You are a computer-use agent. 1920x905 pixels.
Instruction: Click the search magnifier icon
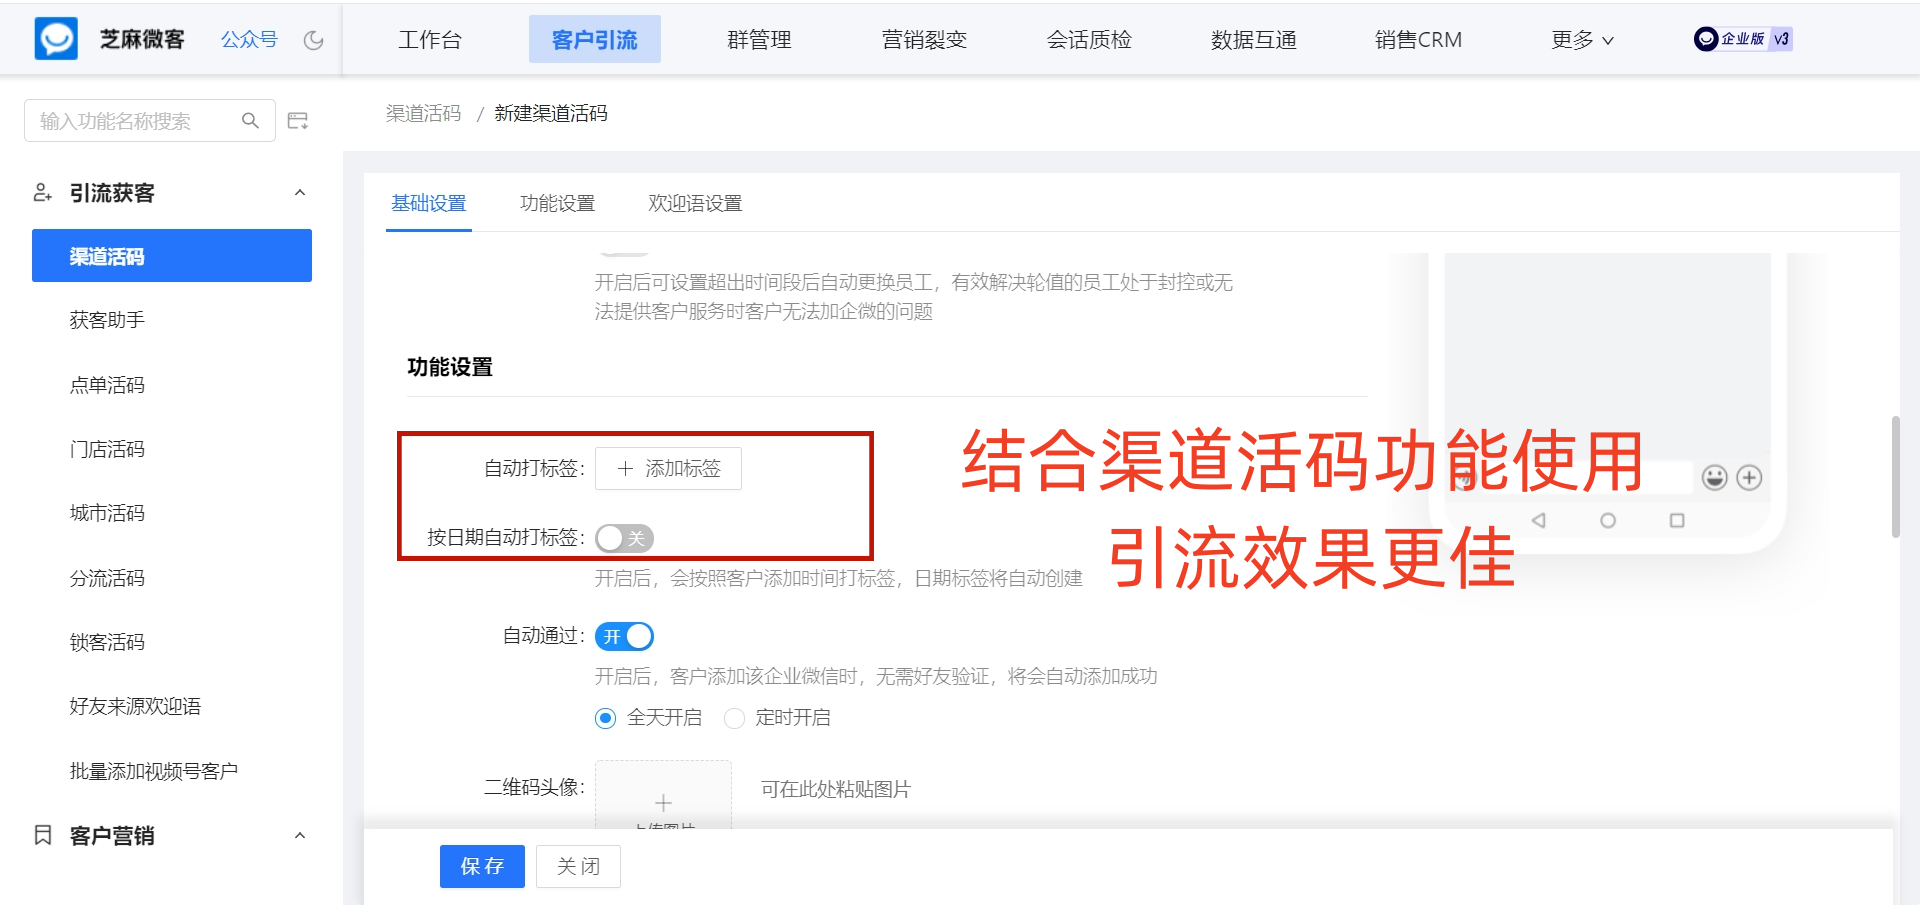point(250,121)
